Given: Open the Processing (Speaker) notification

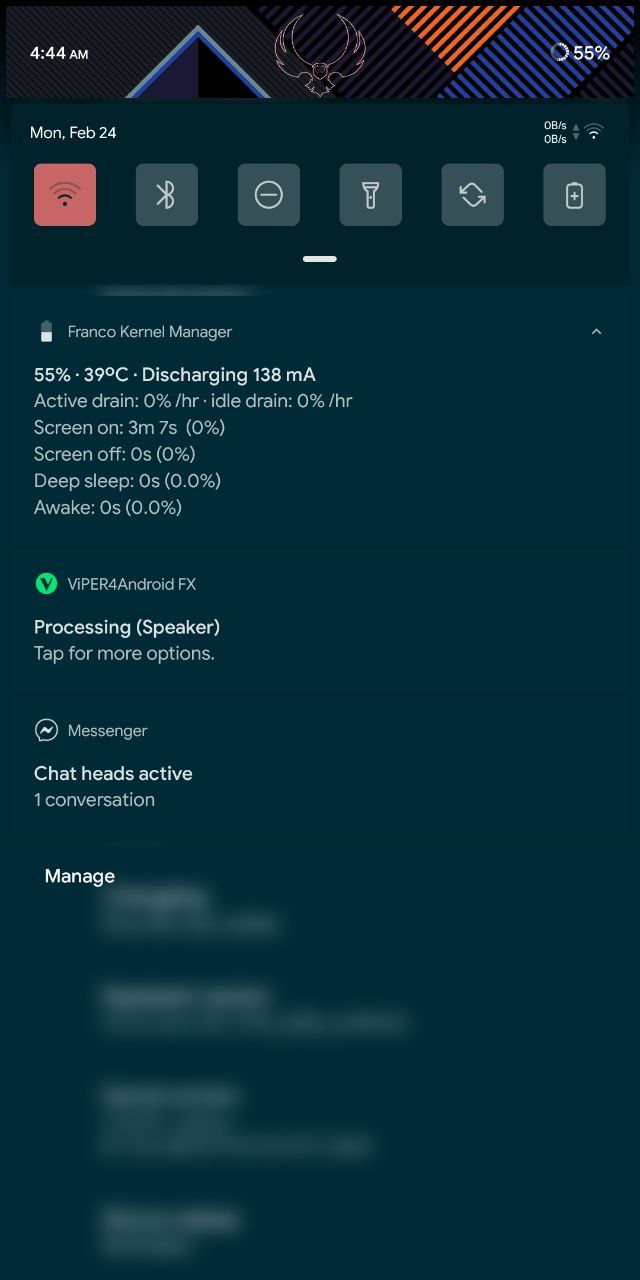Looking at the screenshot, I should (x=320, y=621).
